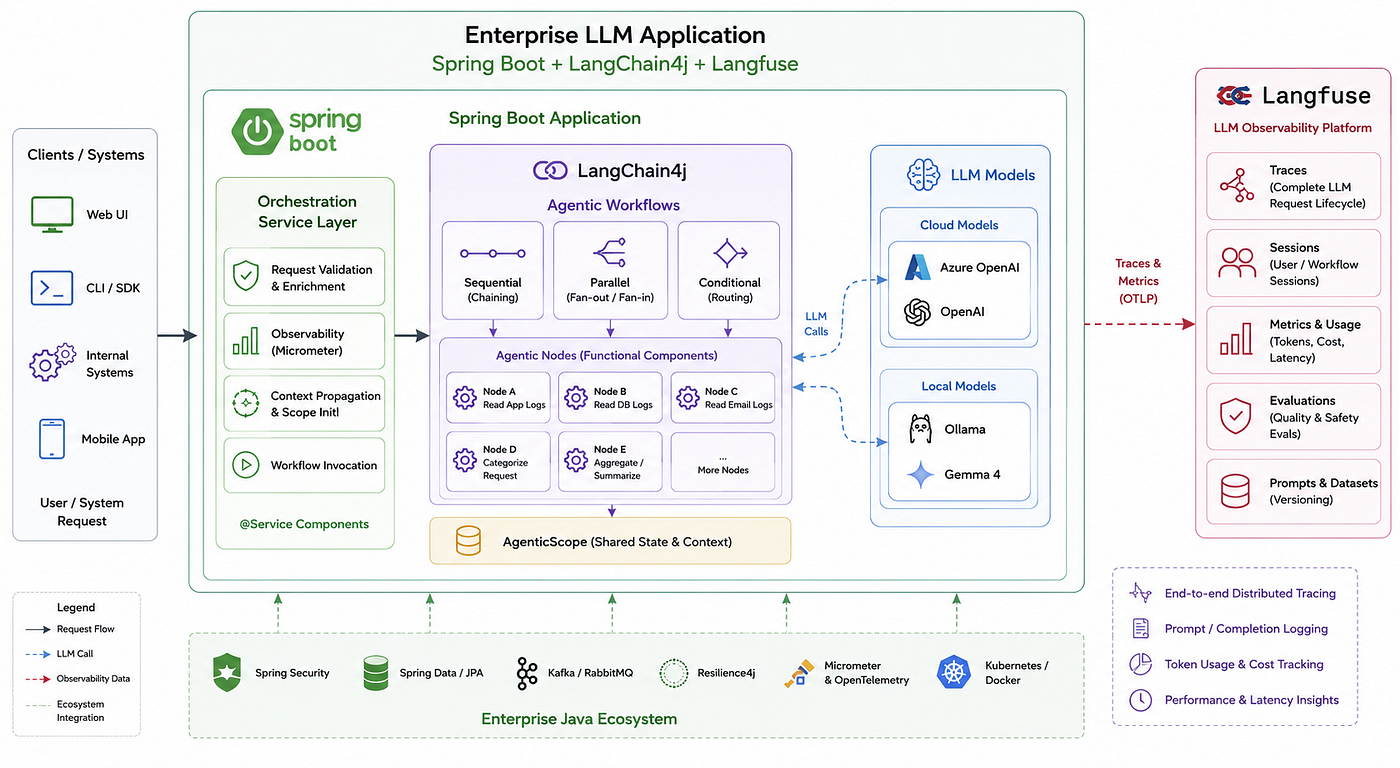
Task: Click the 'Enterprise Java Ecosystem' label
Action: (x=579, y=719)
